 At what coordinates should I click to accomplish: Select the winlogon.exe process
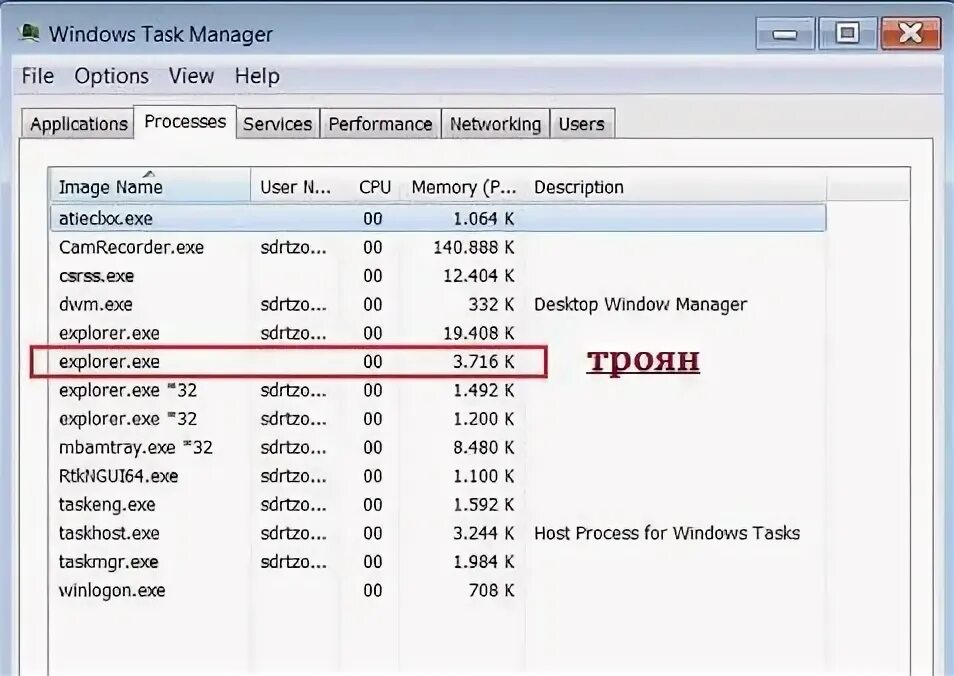437,590
